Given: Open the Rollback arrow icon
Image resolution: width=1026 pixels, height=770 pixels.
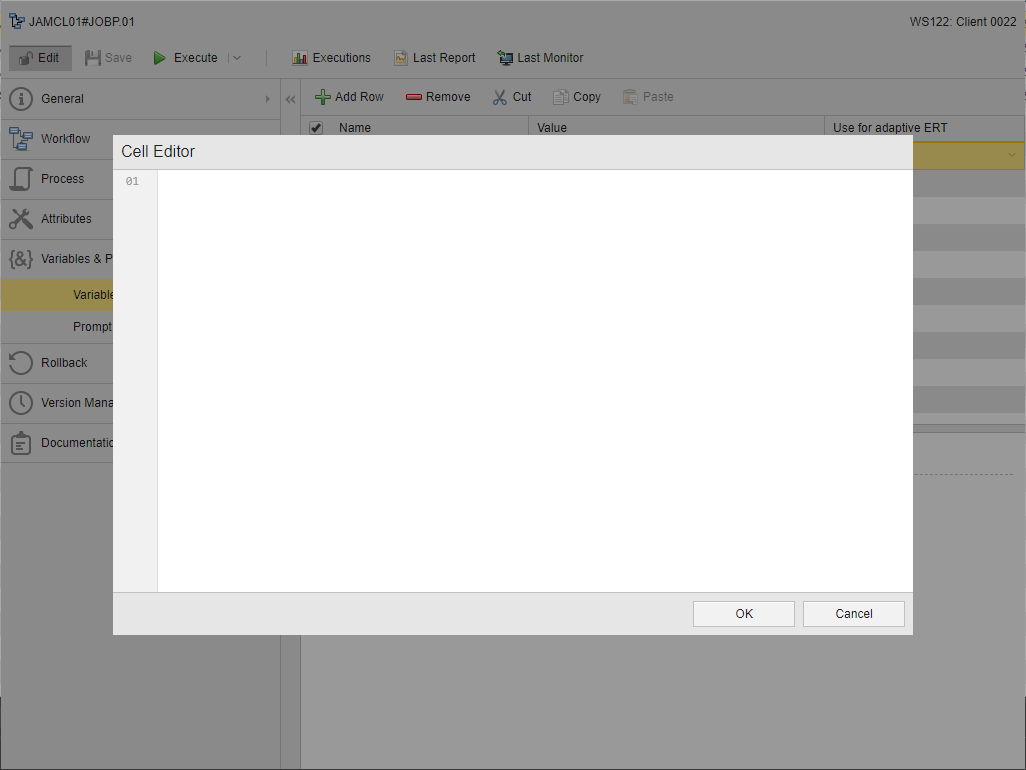Looking at the screenshot, I should (21, 362).
